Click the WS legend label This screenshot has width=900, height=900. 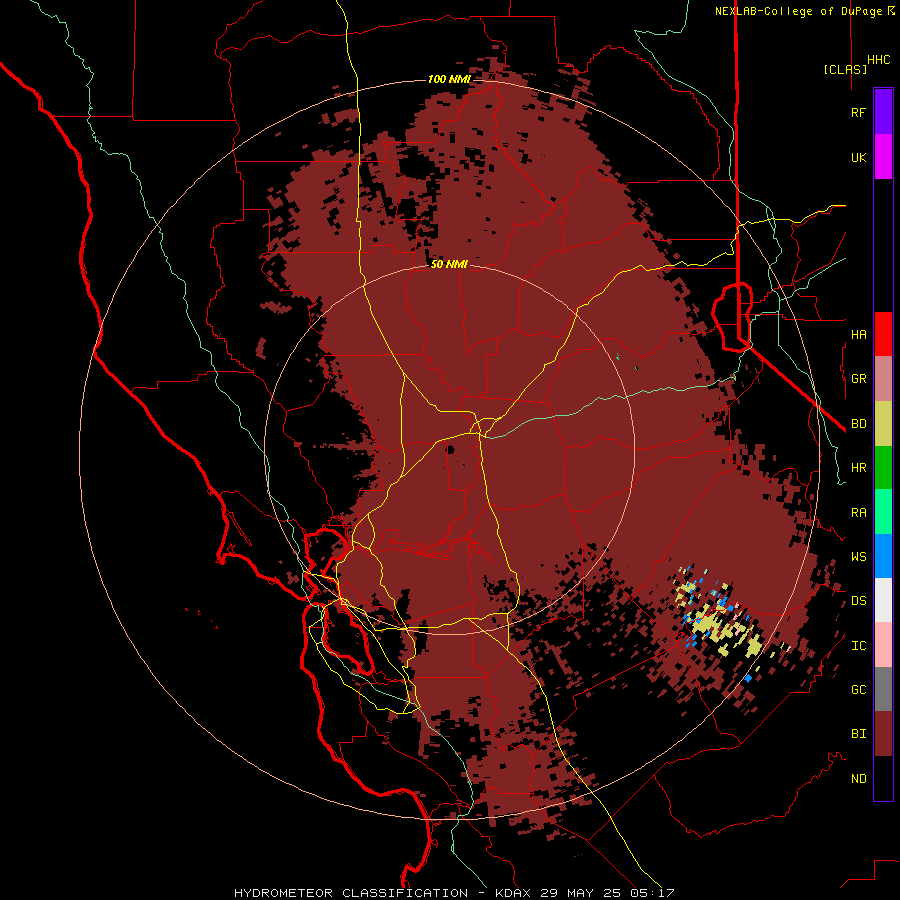point(859,556)
